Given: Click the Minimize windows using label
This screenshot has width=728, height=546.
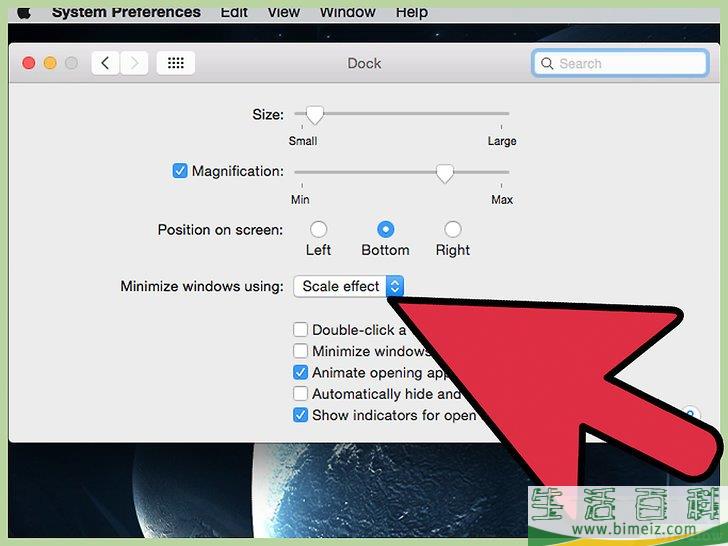Looking at the screenshot, I should click(202, 286).
